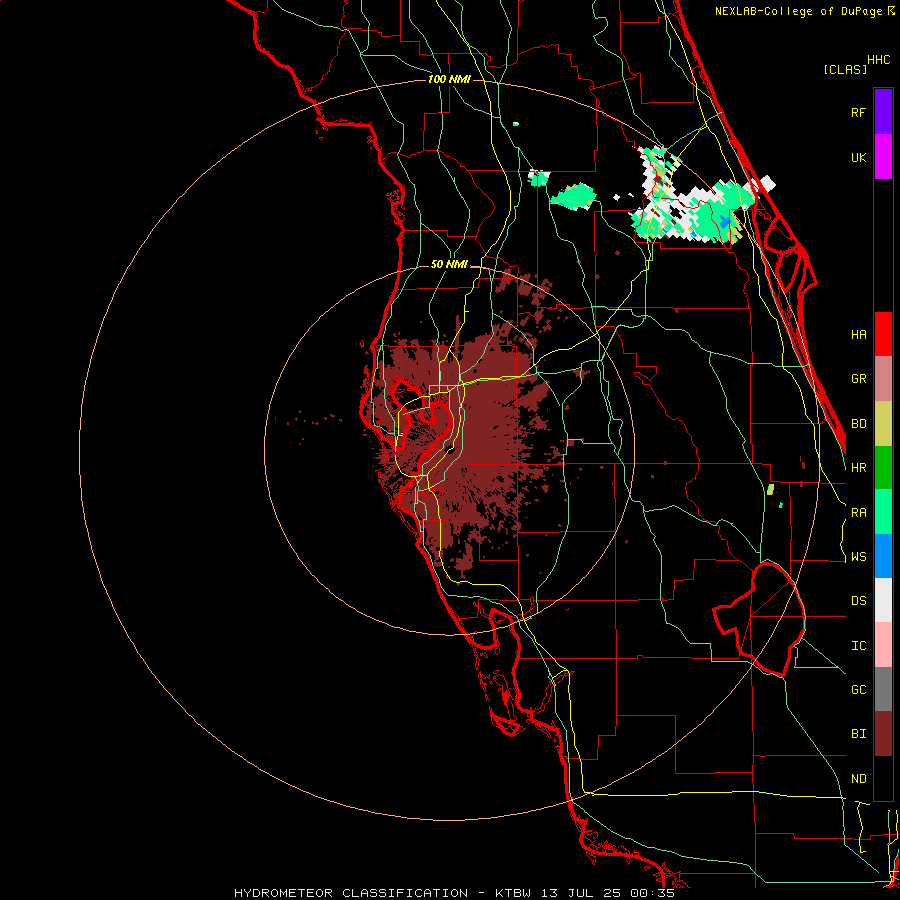Click the GC legend label

pyautogui.click(x=858, y=690)
